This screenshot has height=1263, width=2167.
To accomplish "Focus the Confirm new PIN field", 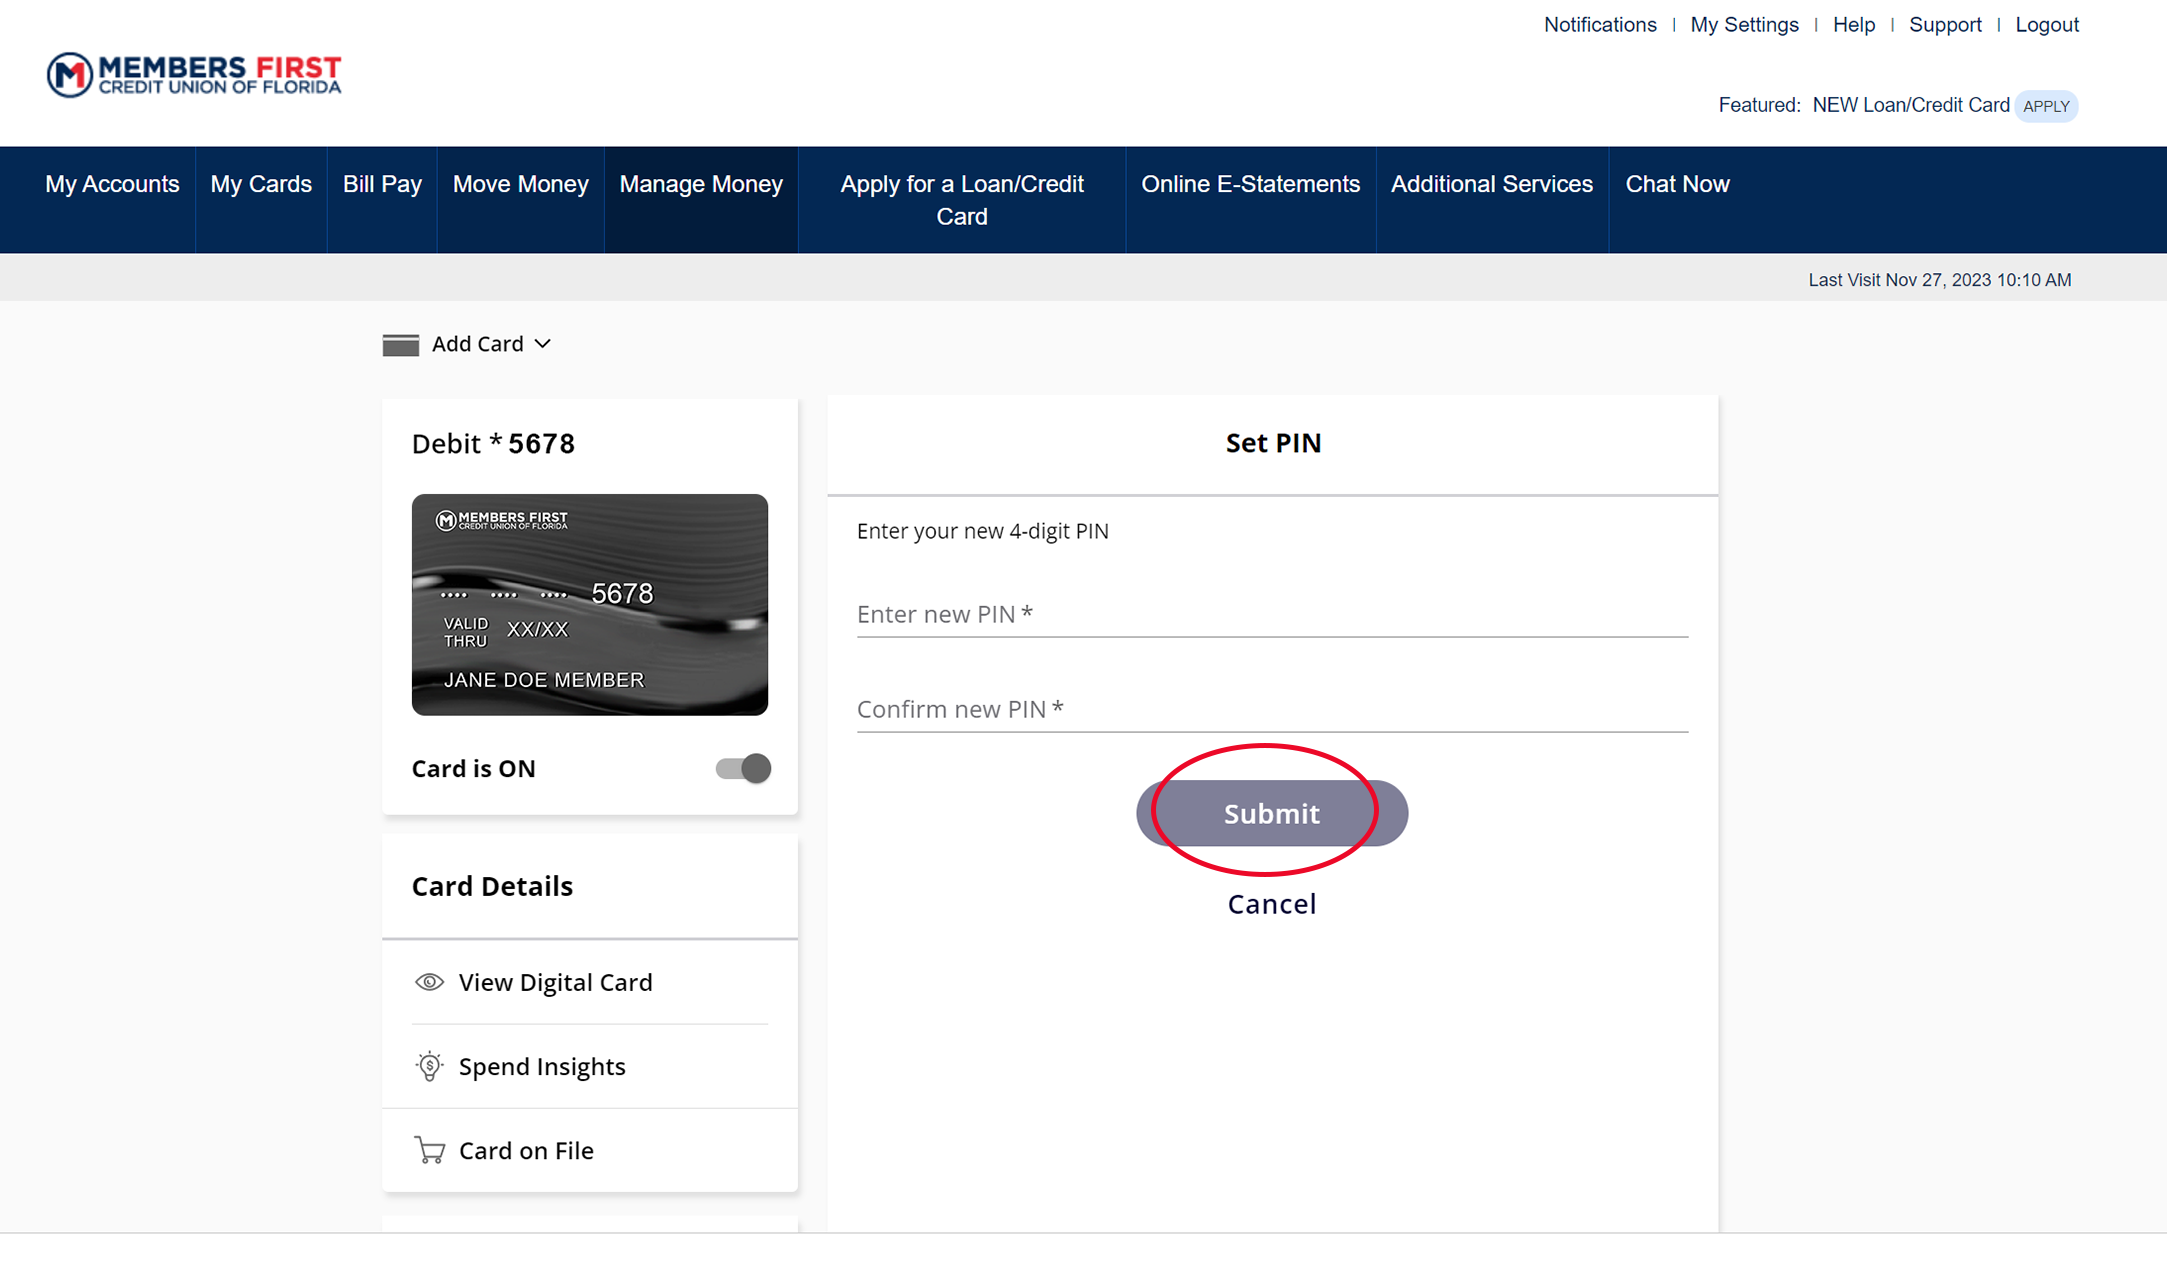I will point(1271,709).
